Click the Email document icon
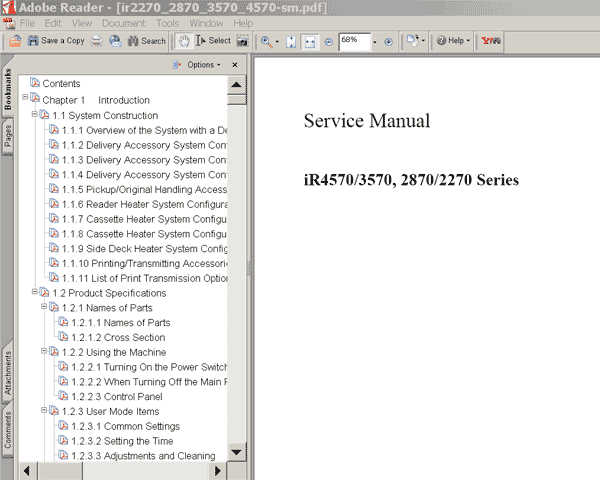The height and width of the screenshot is (480, 600). tap(115, 41)
